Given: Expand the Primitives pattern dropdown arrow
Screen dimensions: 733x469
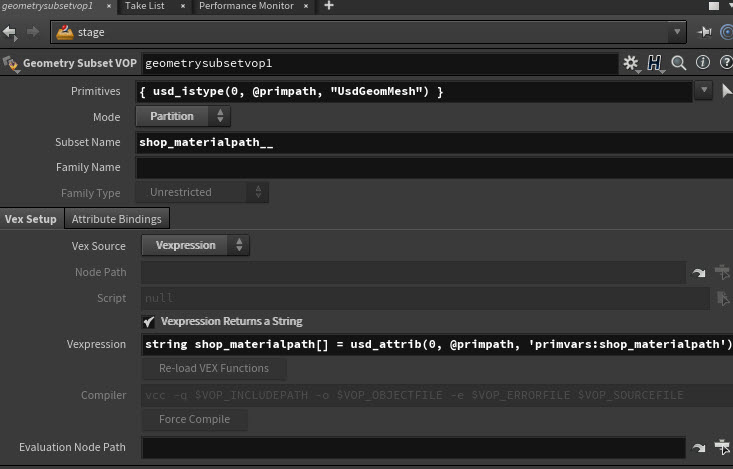Looking at the screenshot, I should coord(704,90).
